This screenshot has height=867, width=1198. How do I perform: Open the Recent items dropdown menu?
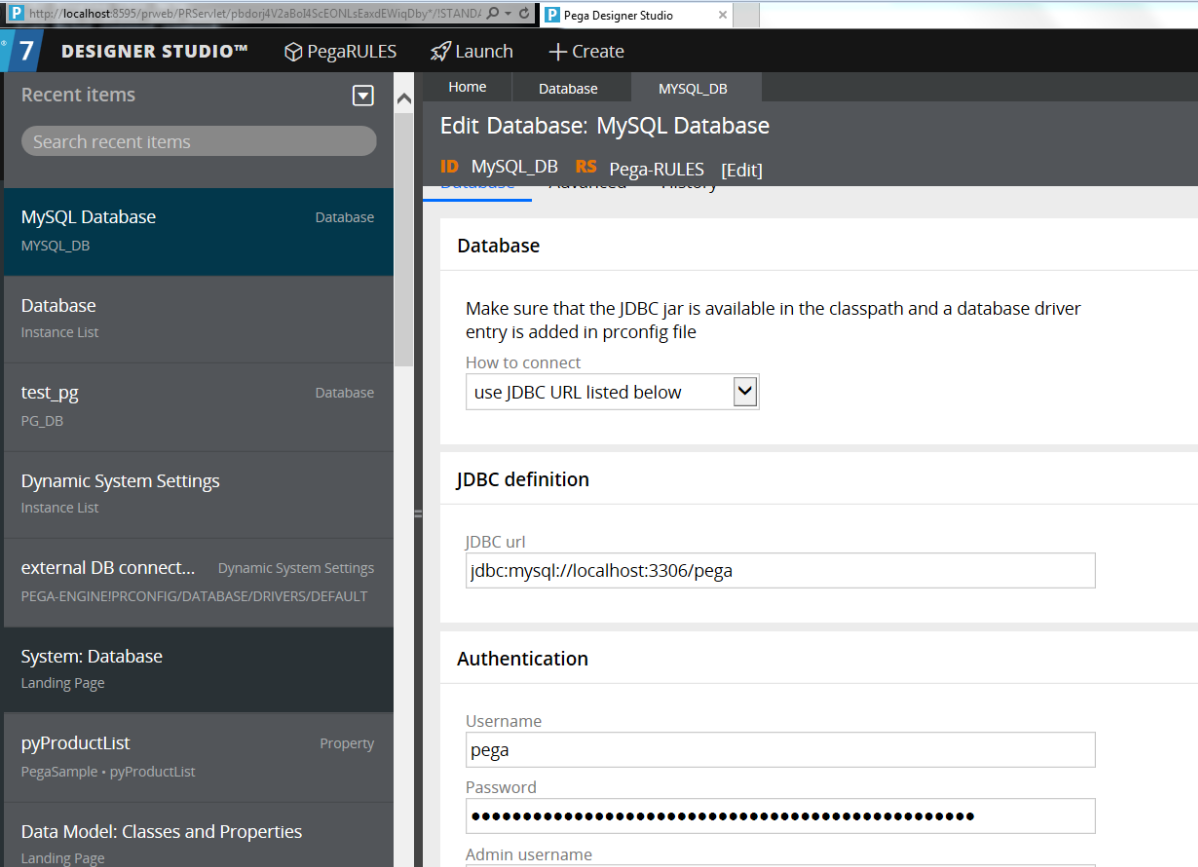[x=363, y=95]
